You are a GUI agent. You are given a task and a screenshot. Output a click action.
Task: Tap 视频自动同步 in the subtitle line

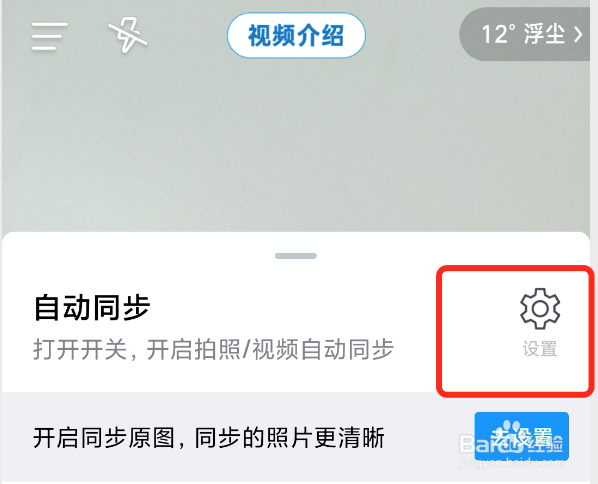coord(323,349)
